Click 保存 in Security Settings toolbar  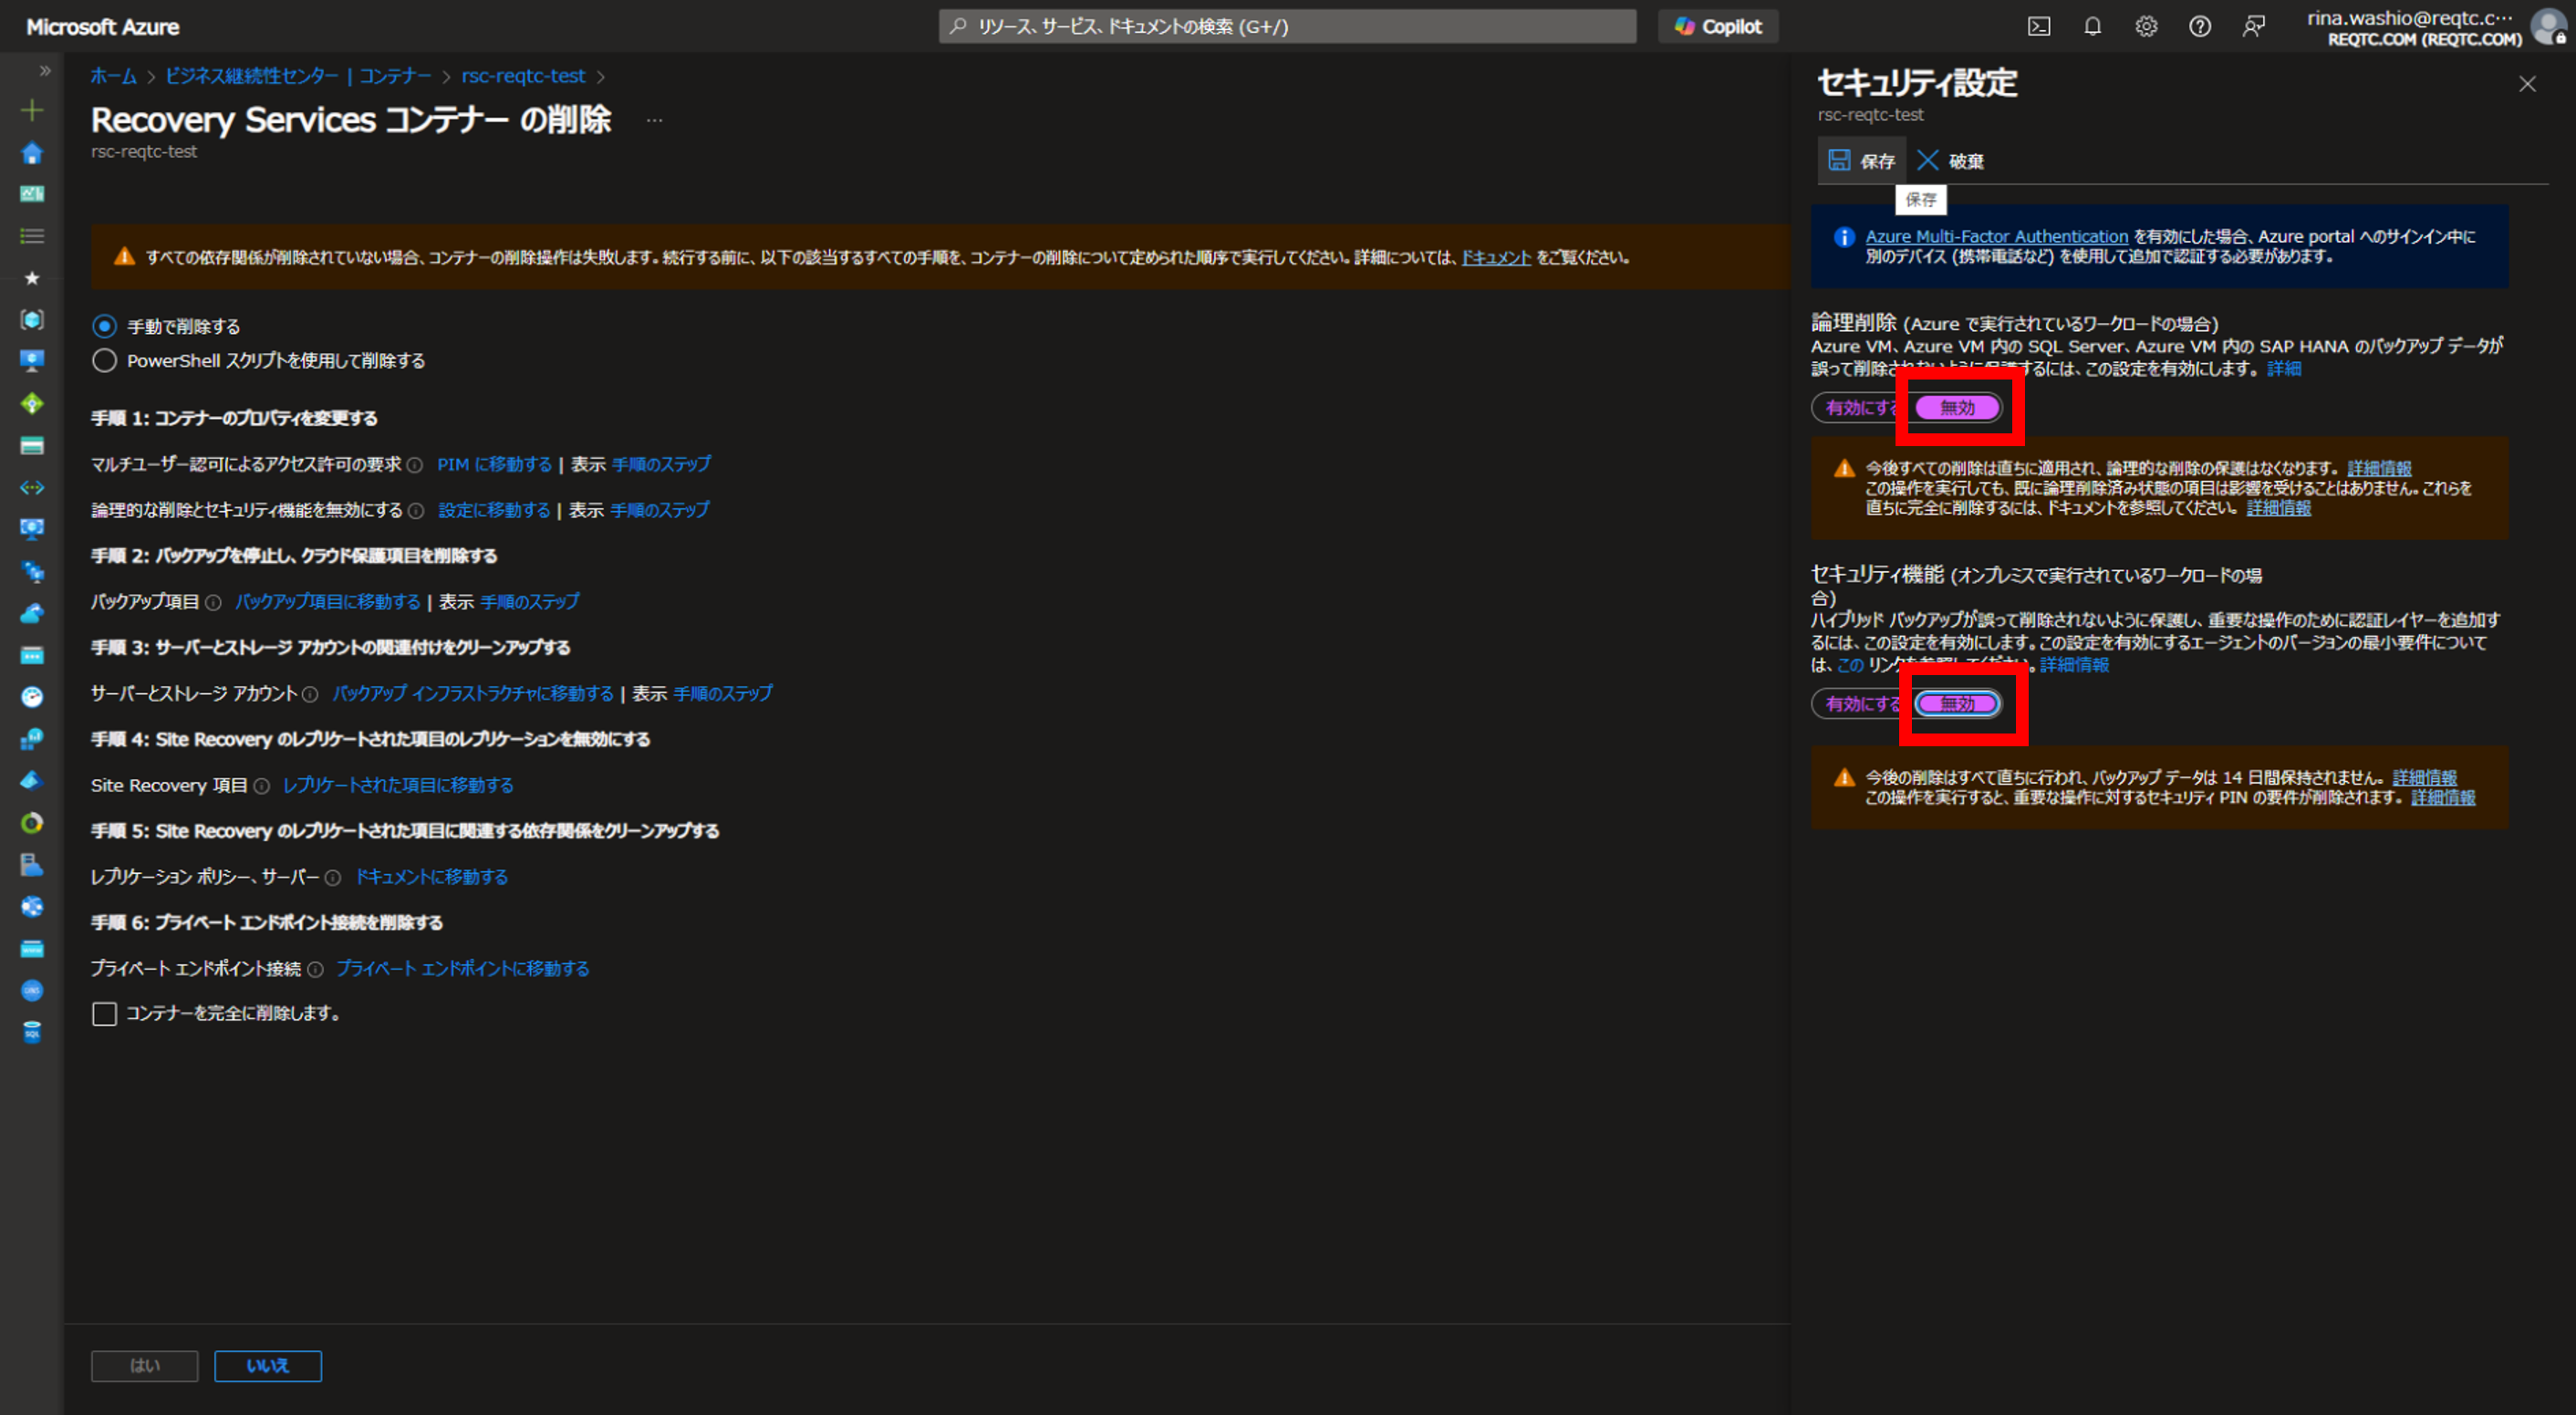pyautogui.click(x=1861, y=161)
